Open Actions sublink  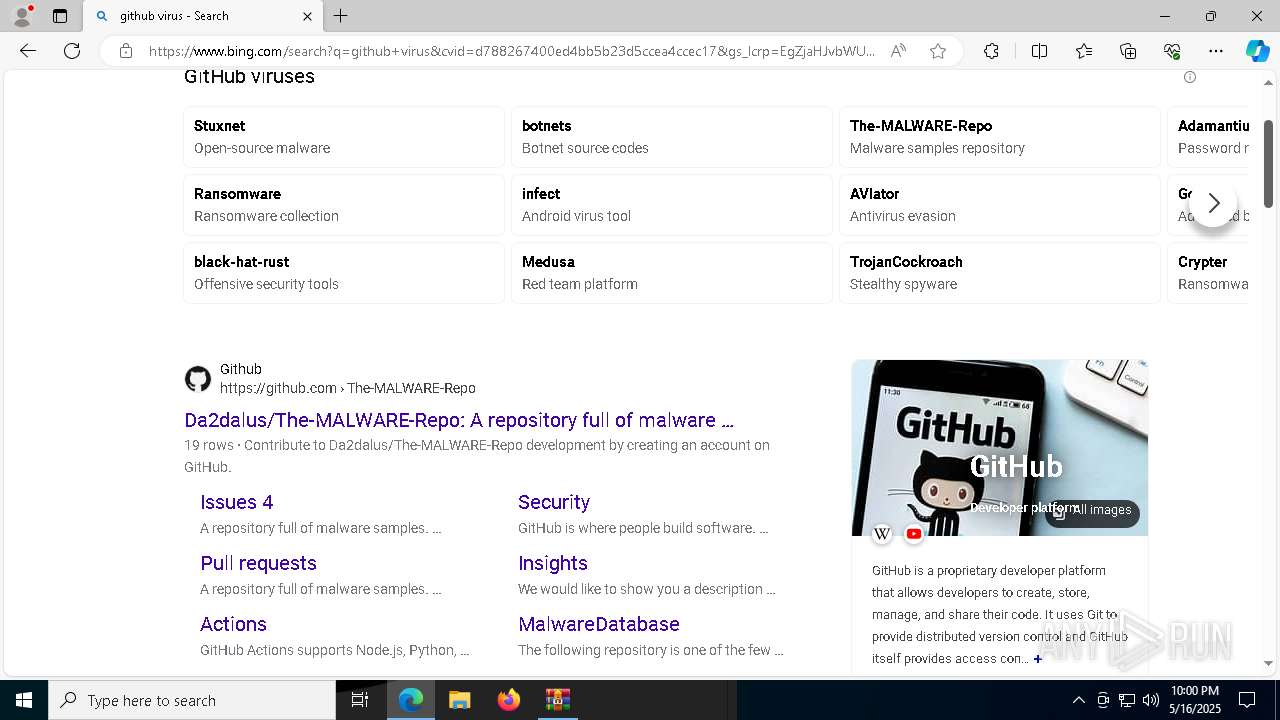(233, 624)
